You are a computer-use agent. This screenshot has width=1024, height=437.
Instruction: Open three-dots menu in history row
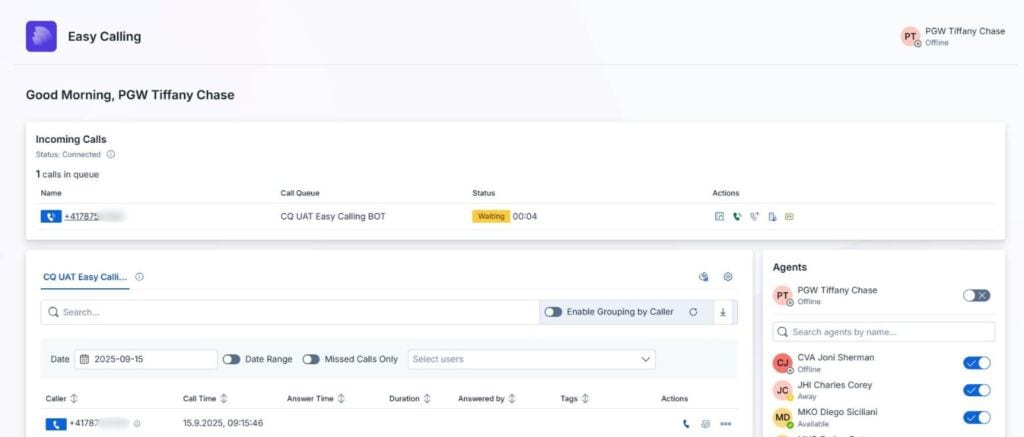coord(725,424)
